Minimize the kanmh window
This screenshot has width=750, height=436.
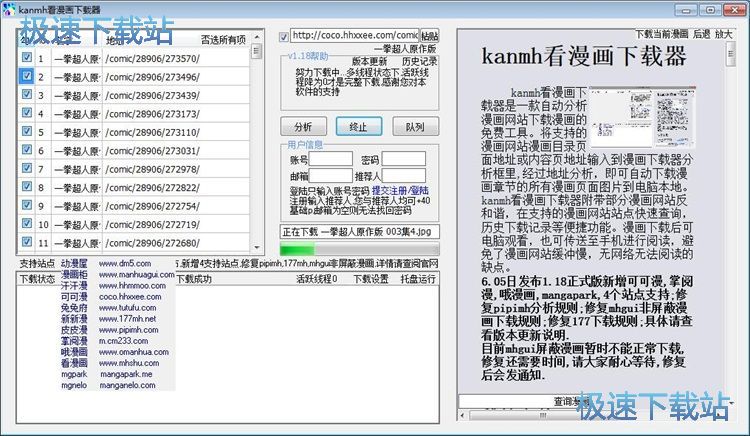[686, 10]
